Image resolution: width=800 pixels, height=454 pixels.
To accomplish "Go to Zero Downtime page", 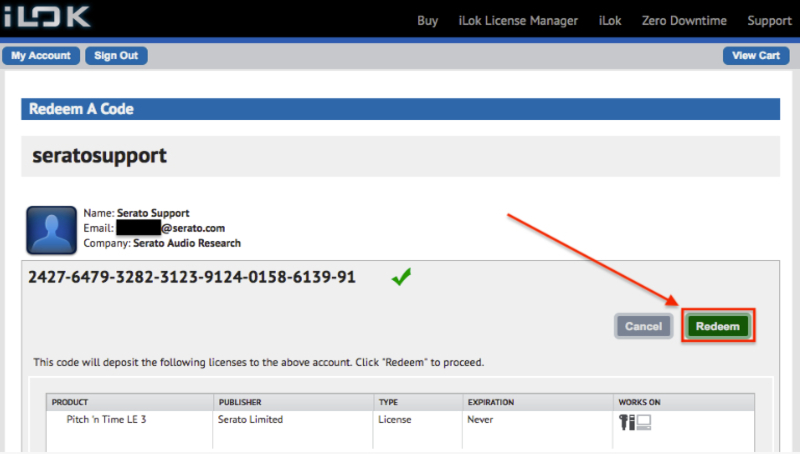I will click(684, 21).
